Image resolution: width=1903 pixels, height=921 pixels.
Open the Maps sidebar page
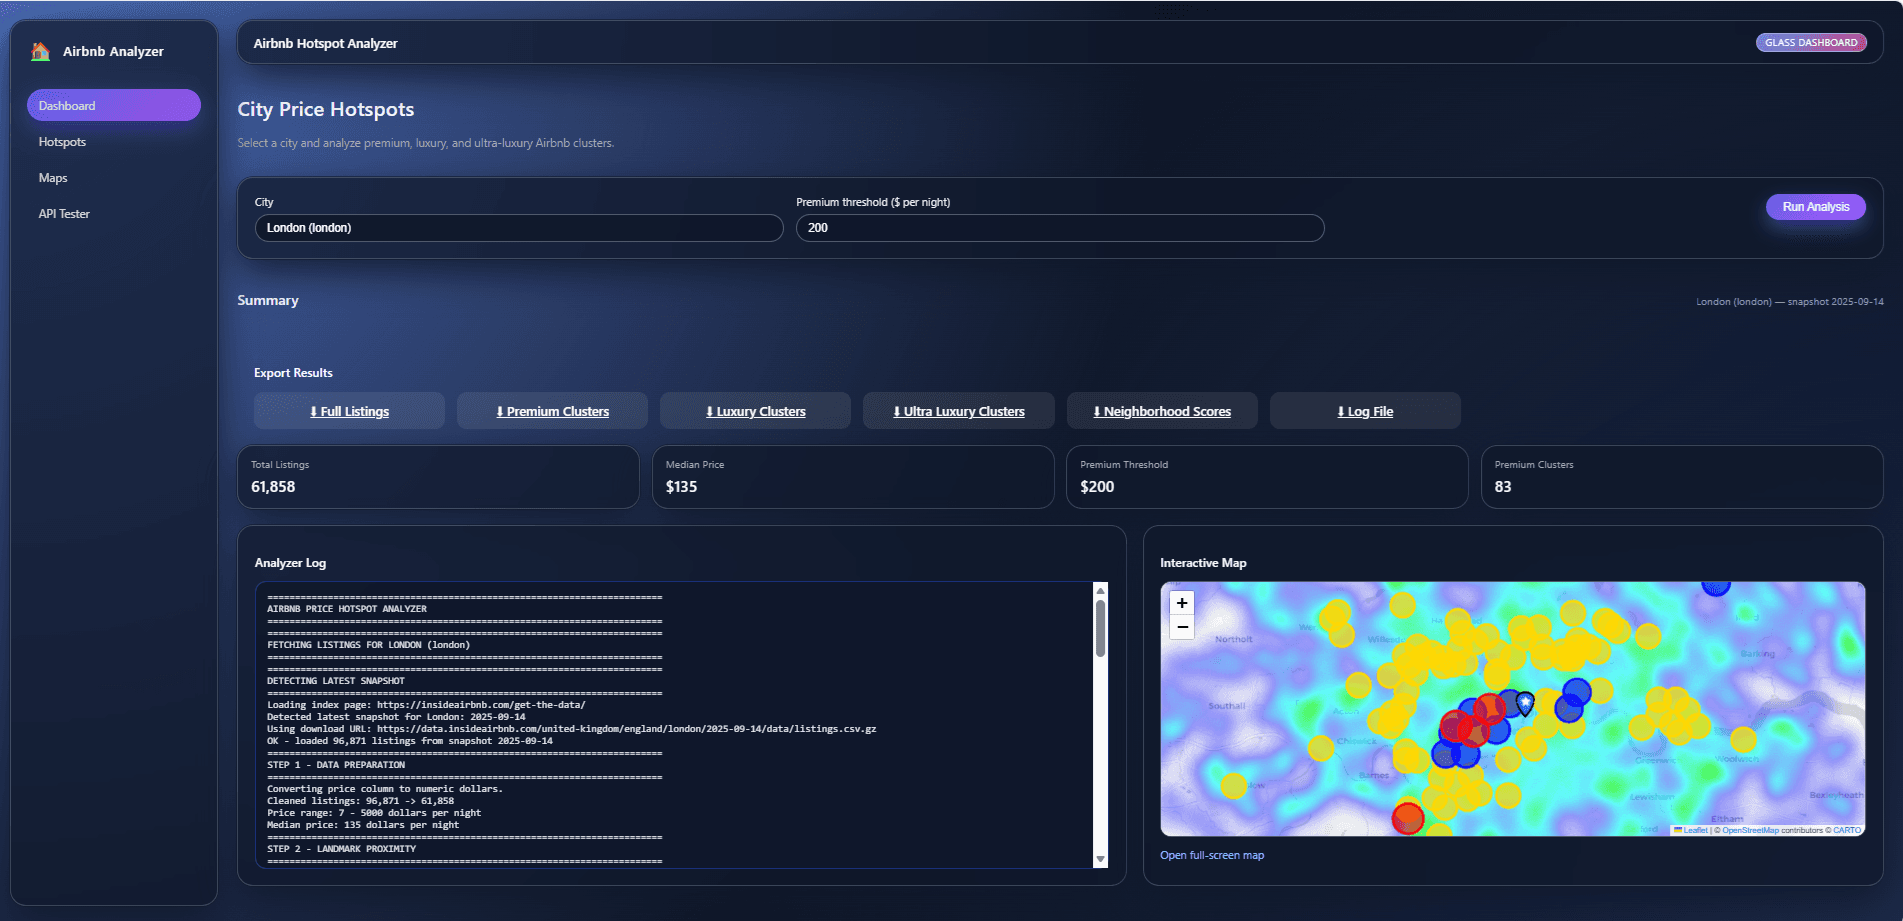53,178
